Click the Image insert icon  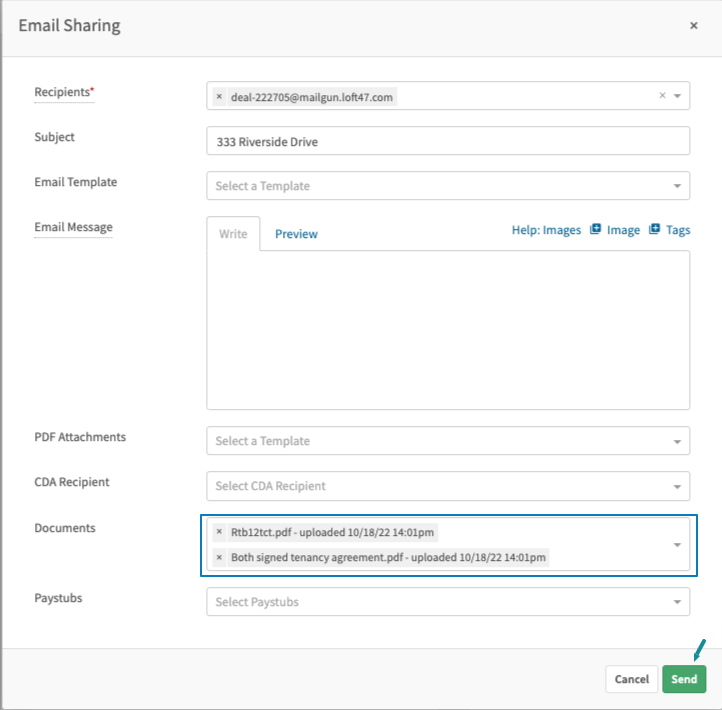[x=595, y=229]
